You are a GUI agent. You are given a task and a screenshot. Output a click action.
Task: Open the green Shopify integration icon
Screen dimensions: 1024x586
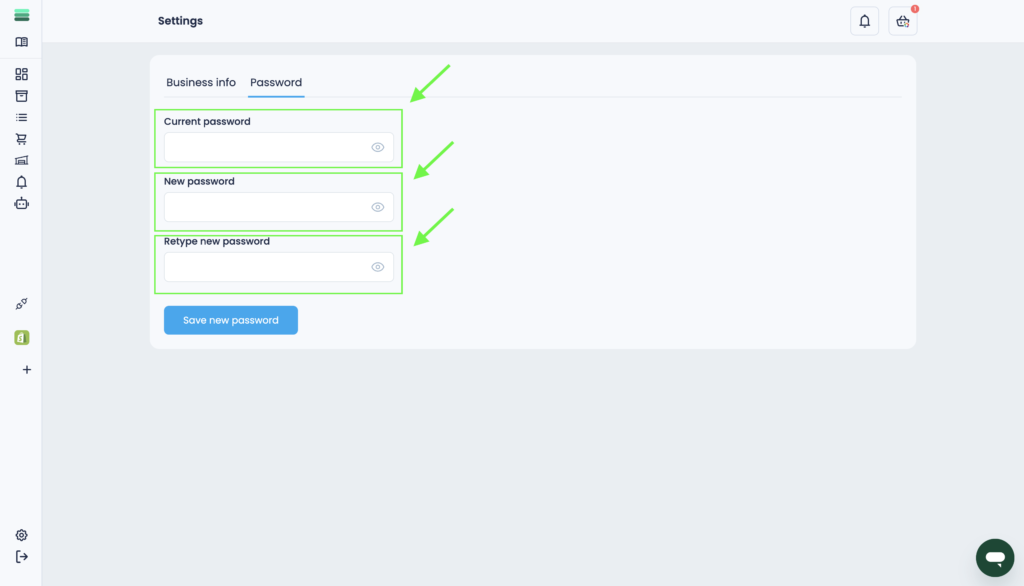(21, 338)
